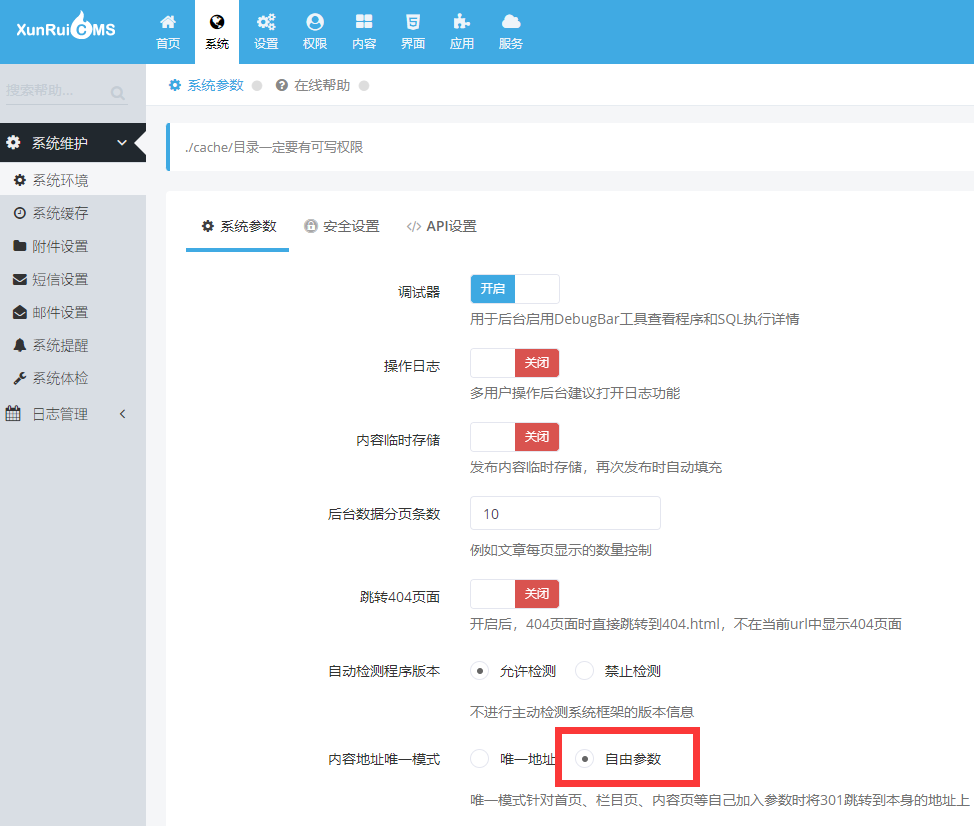The height and width of the screenshot is (826, 974).
Task: Click the 系统缓存 clock icon
Action: coord(20,213)
